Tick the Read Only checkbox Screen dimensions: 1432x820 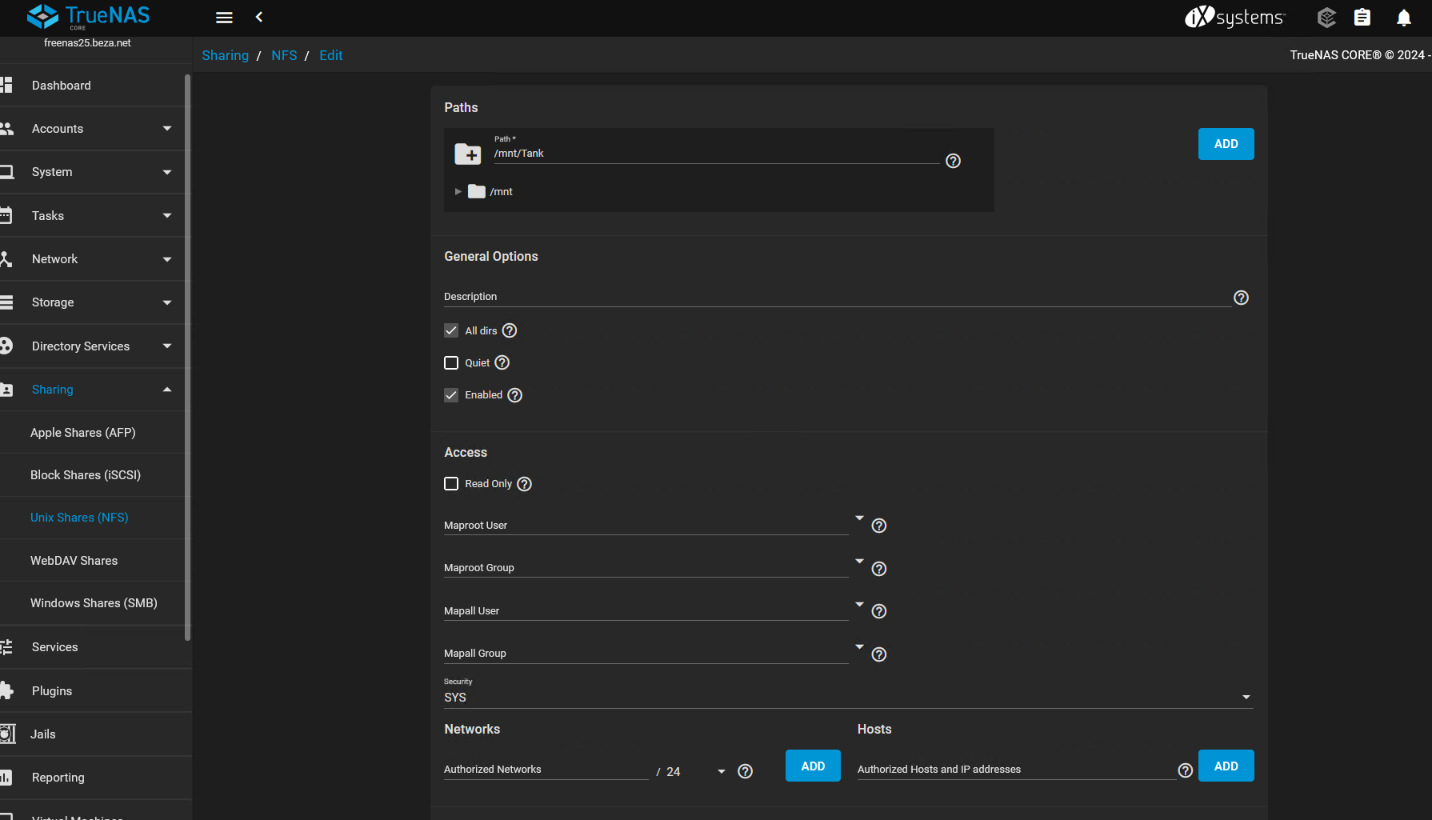coord(451,484)
